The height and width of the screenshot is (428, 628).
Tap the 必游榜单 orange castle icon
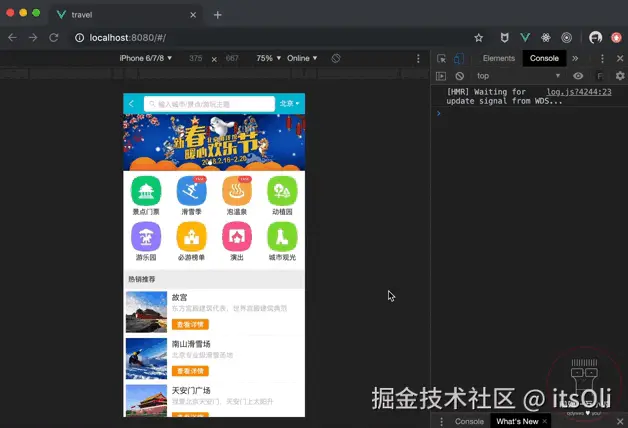coord(191,237)
